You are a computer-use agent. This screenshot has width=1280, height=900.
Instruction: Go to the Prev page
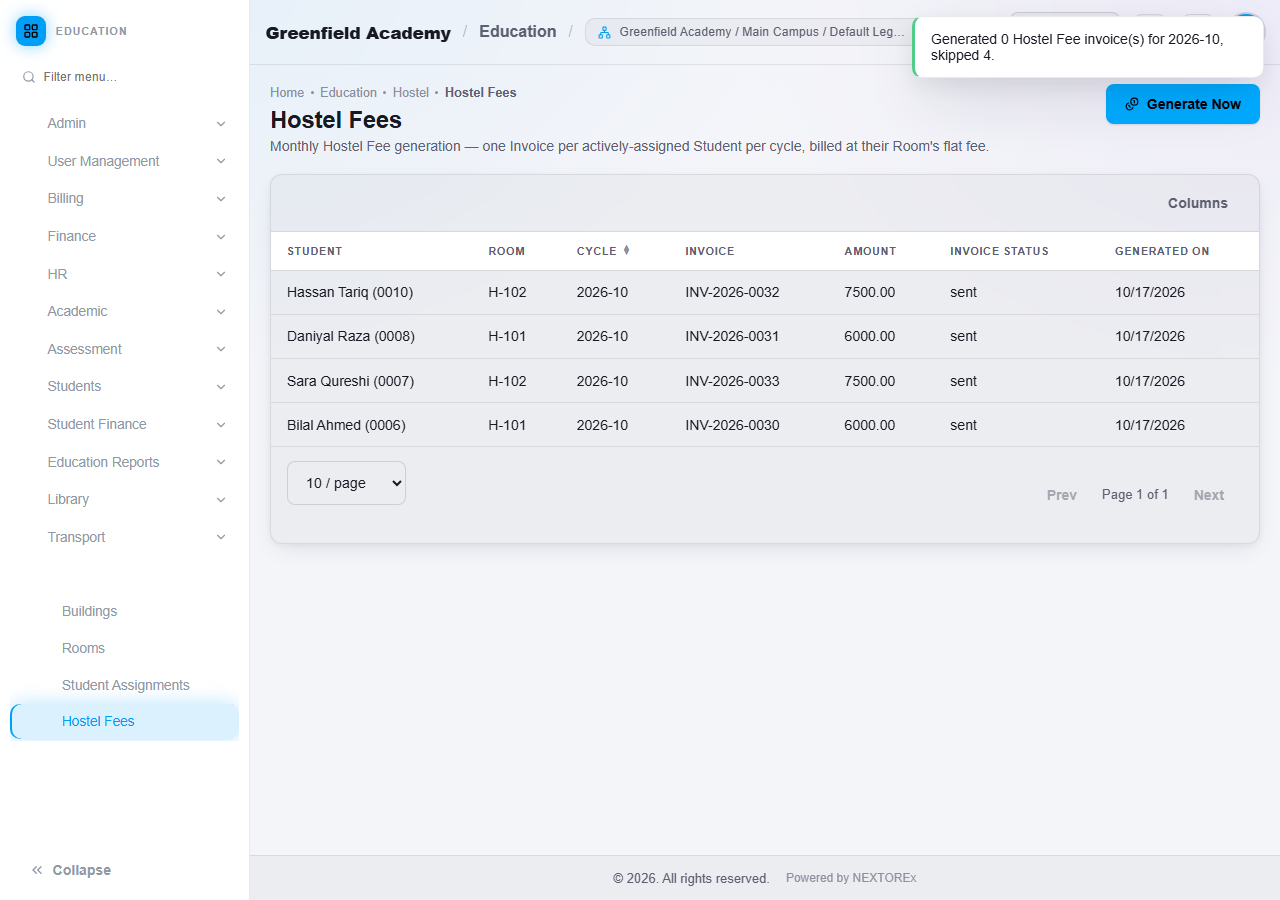click(1062, 495)
